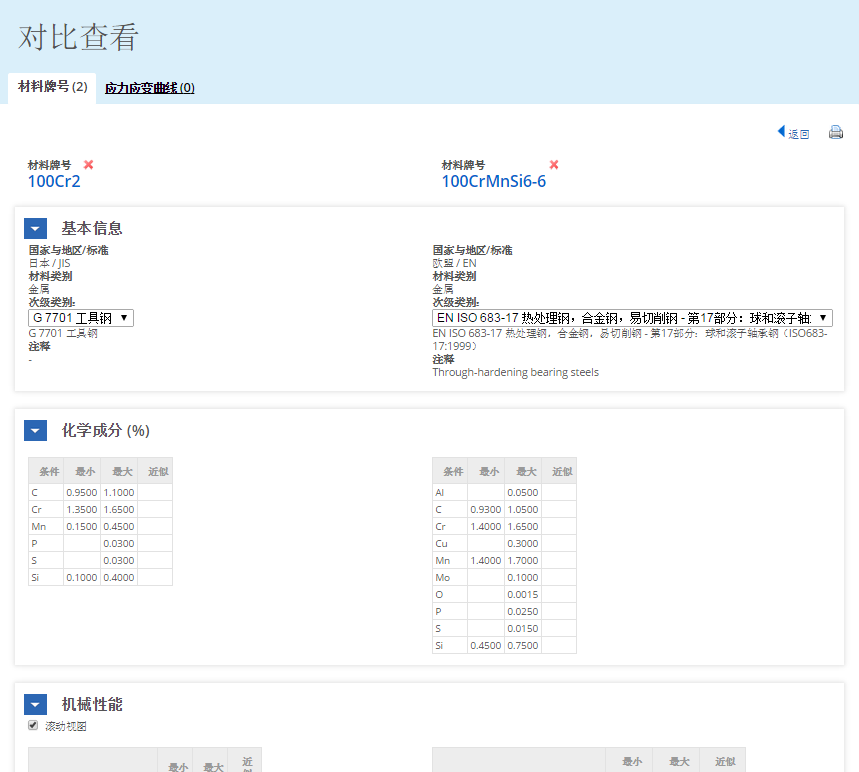Remove 100Cr2 with its red X

click(x=88, y=164)
